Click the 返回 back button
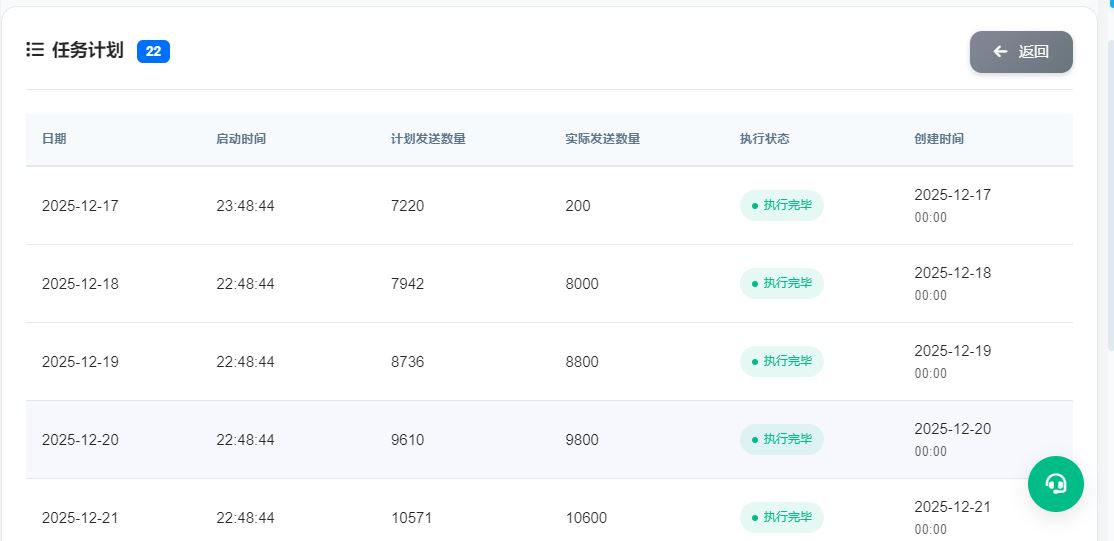1114x541 pixels. click(1021, 52)
